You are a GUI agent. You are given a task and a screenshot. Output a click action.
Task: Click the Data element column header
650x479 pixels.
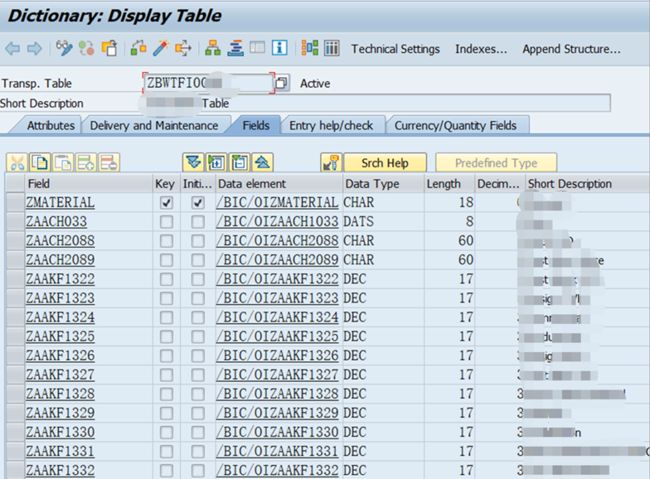pos(279,184)
